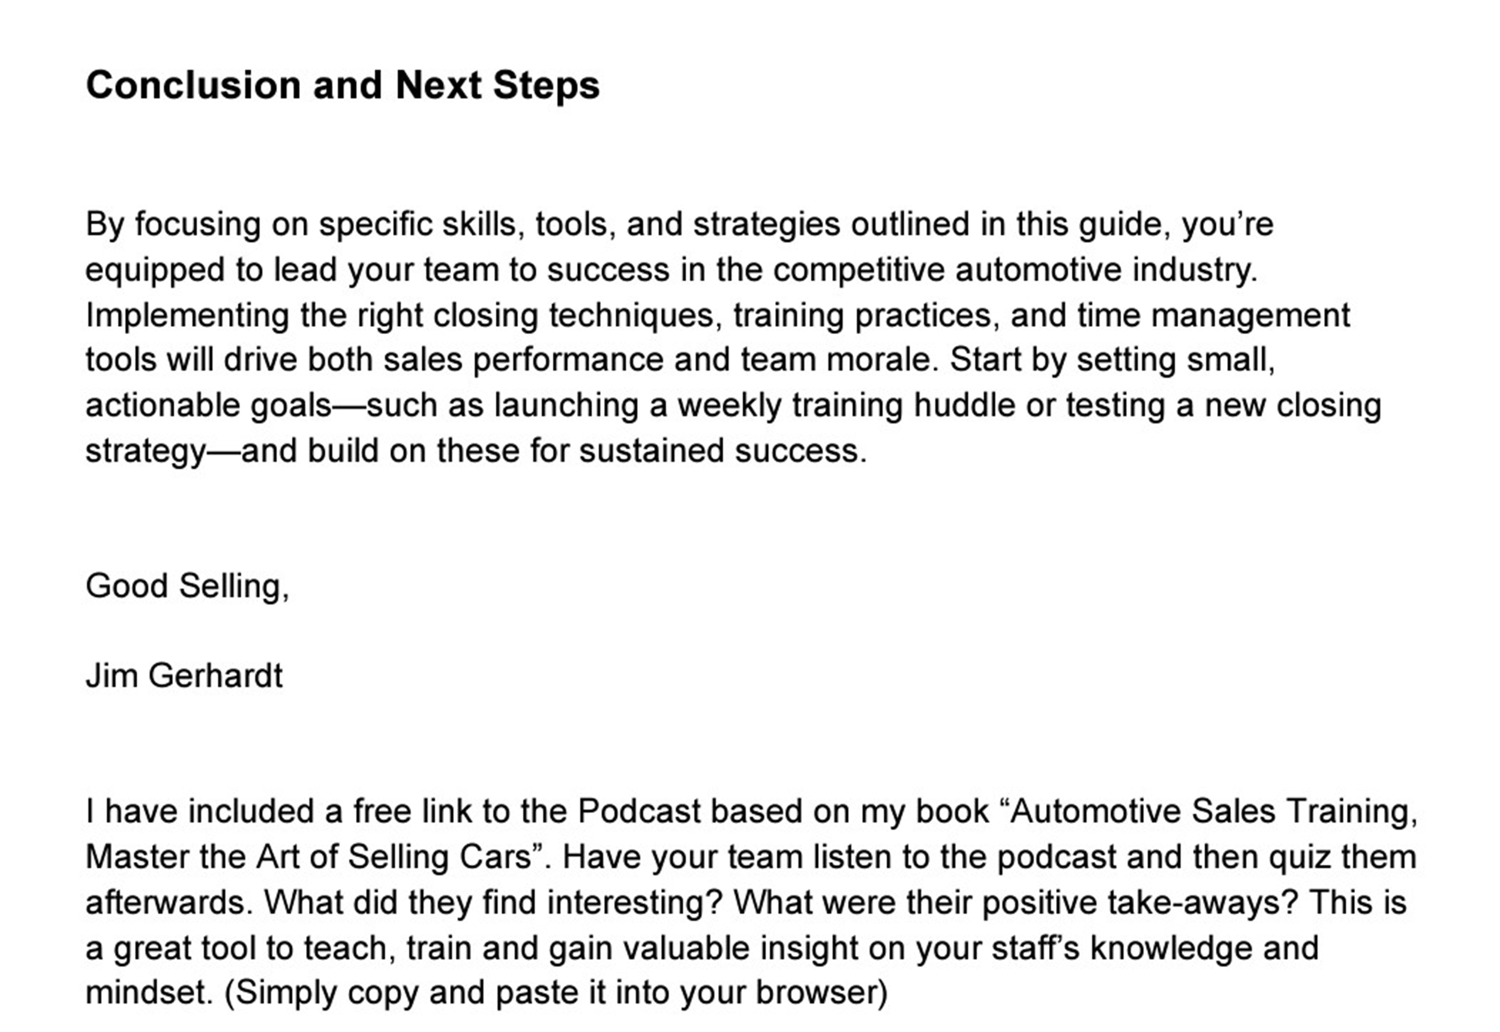Click the question "What did they find interesting?"

click(494, 902)
